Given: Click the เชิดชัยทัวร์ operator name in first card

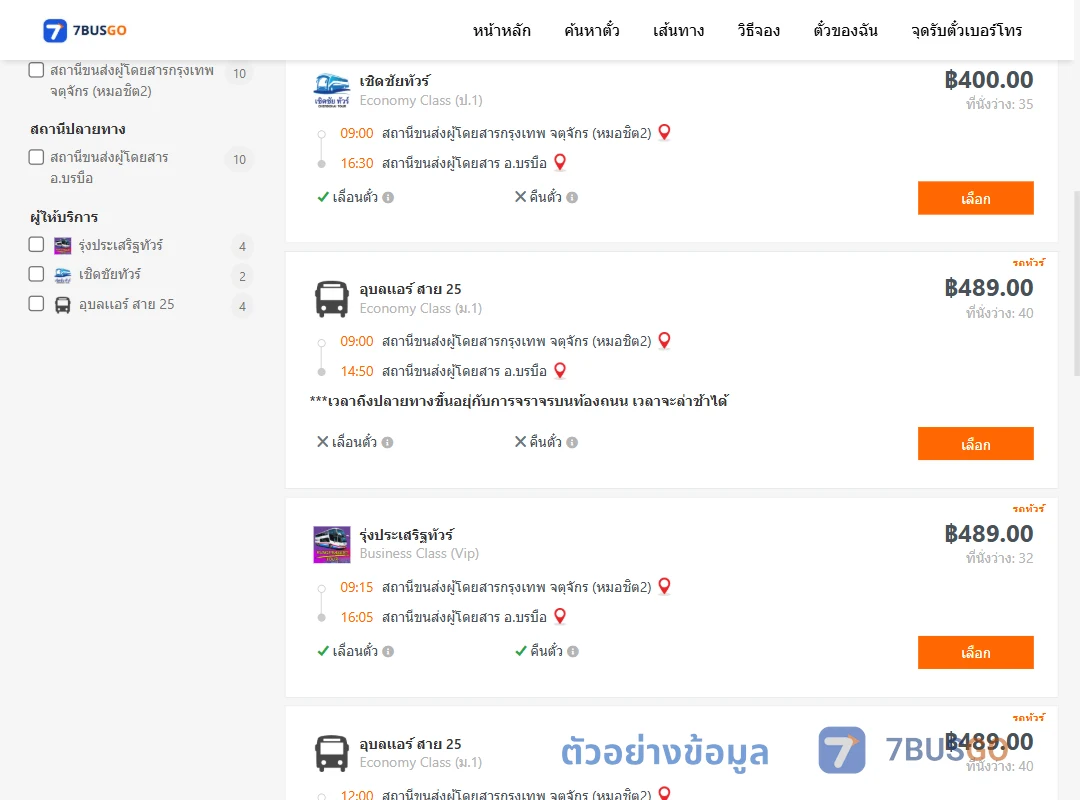Looking at the screenshot, I should [x=395, y=81].
